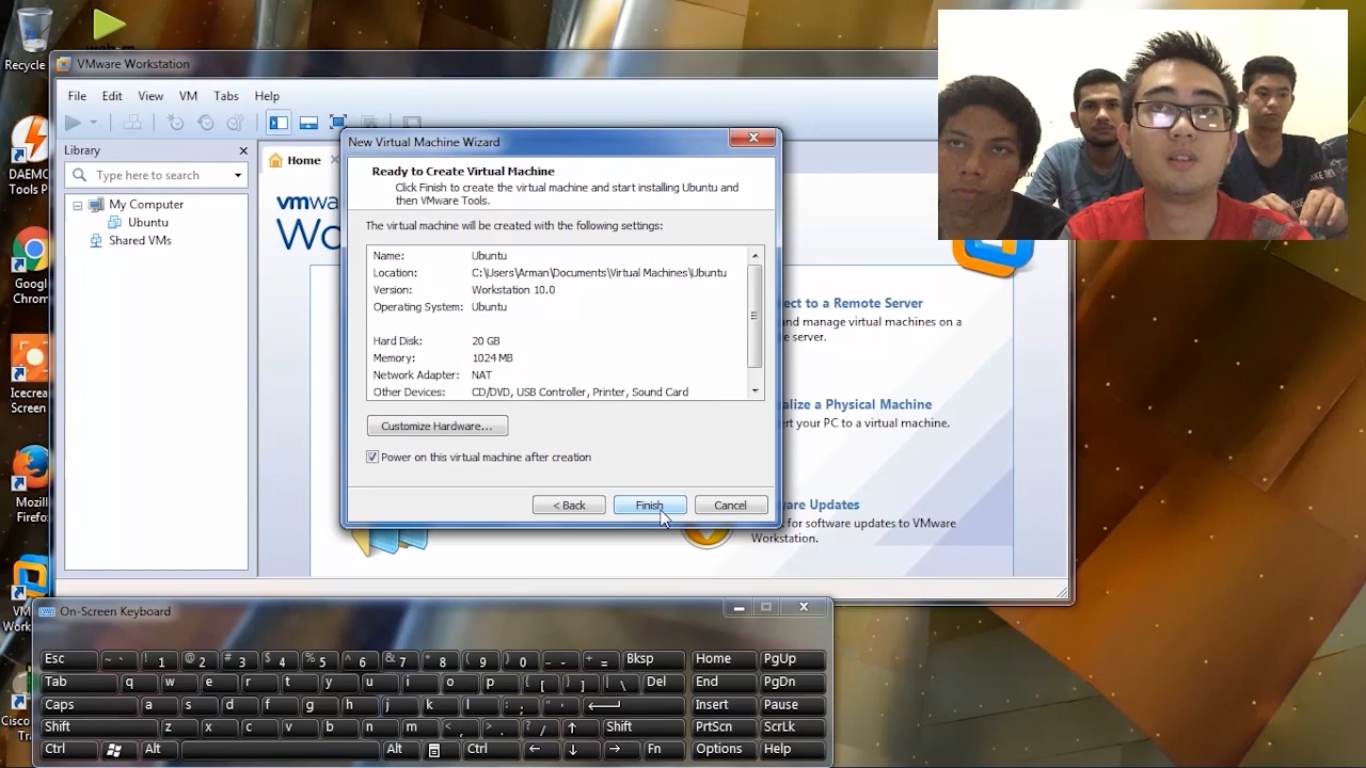Open the Edit menu

[x=112, y=96]
